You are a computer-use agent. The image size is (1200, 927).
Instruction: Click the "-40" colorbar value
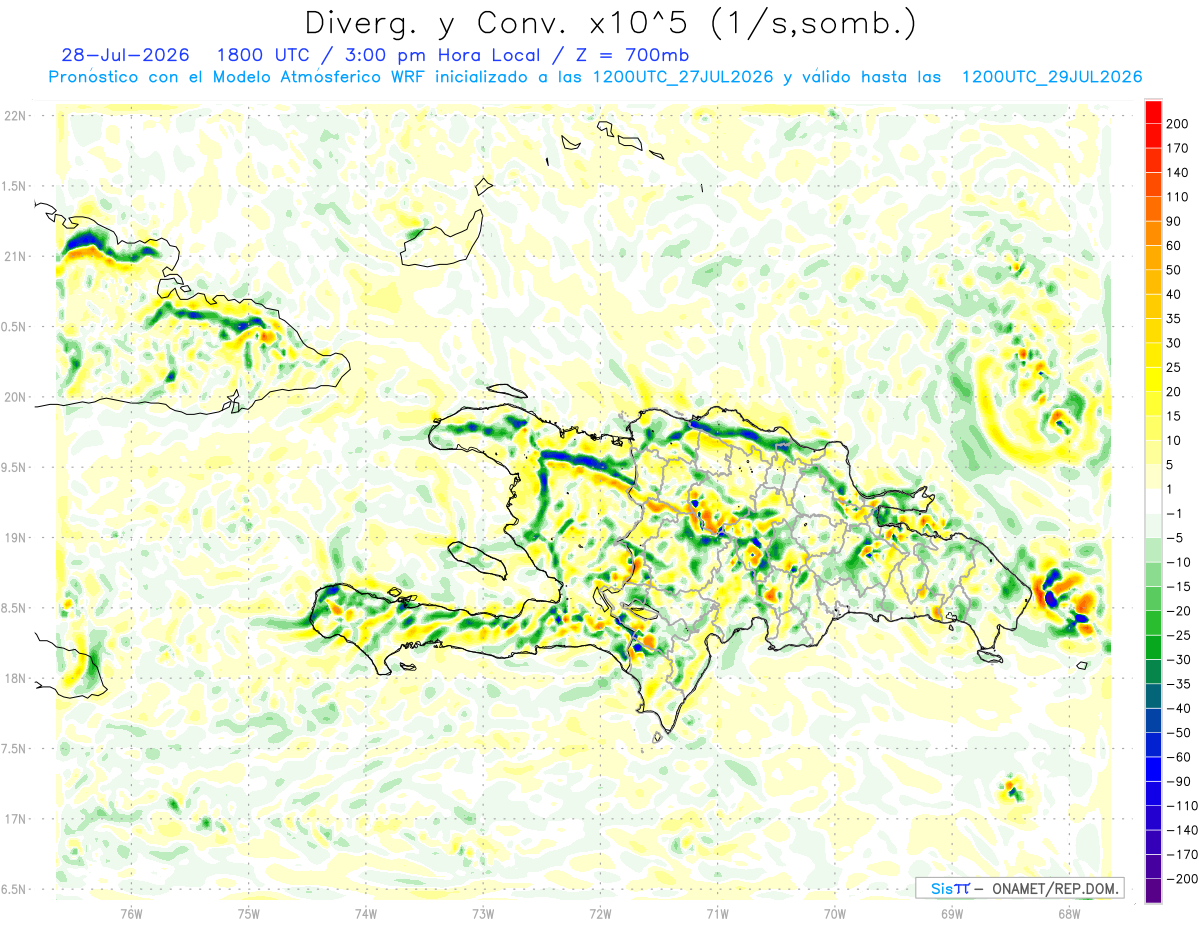pos(1177,708)
